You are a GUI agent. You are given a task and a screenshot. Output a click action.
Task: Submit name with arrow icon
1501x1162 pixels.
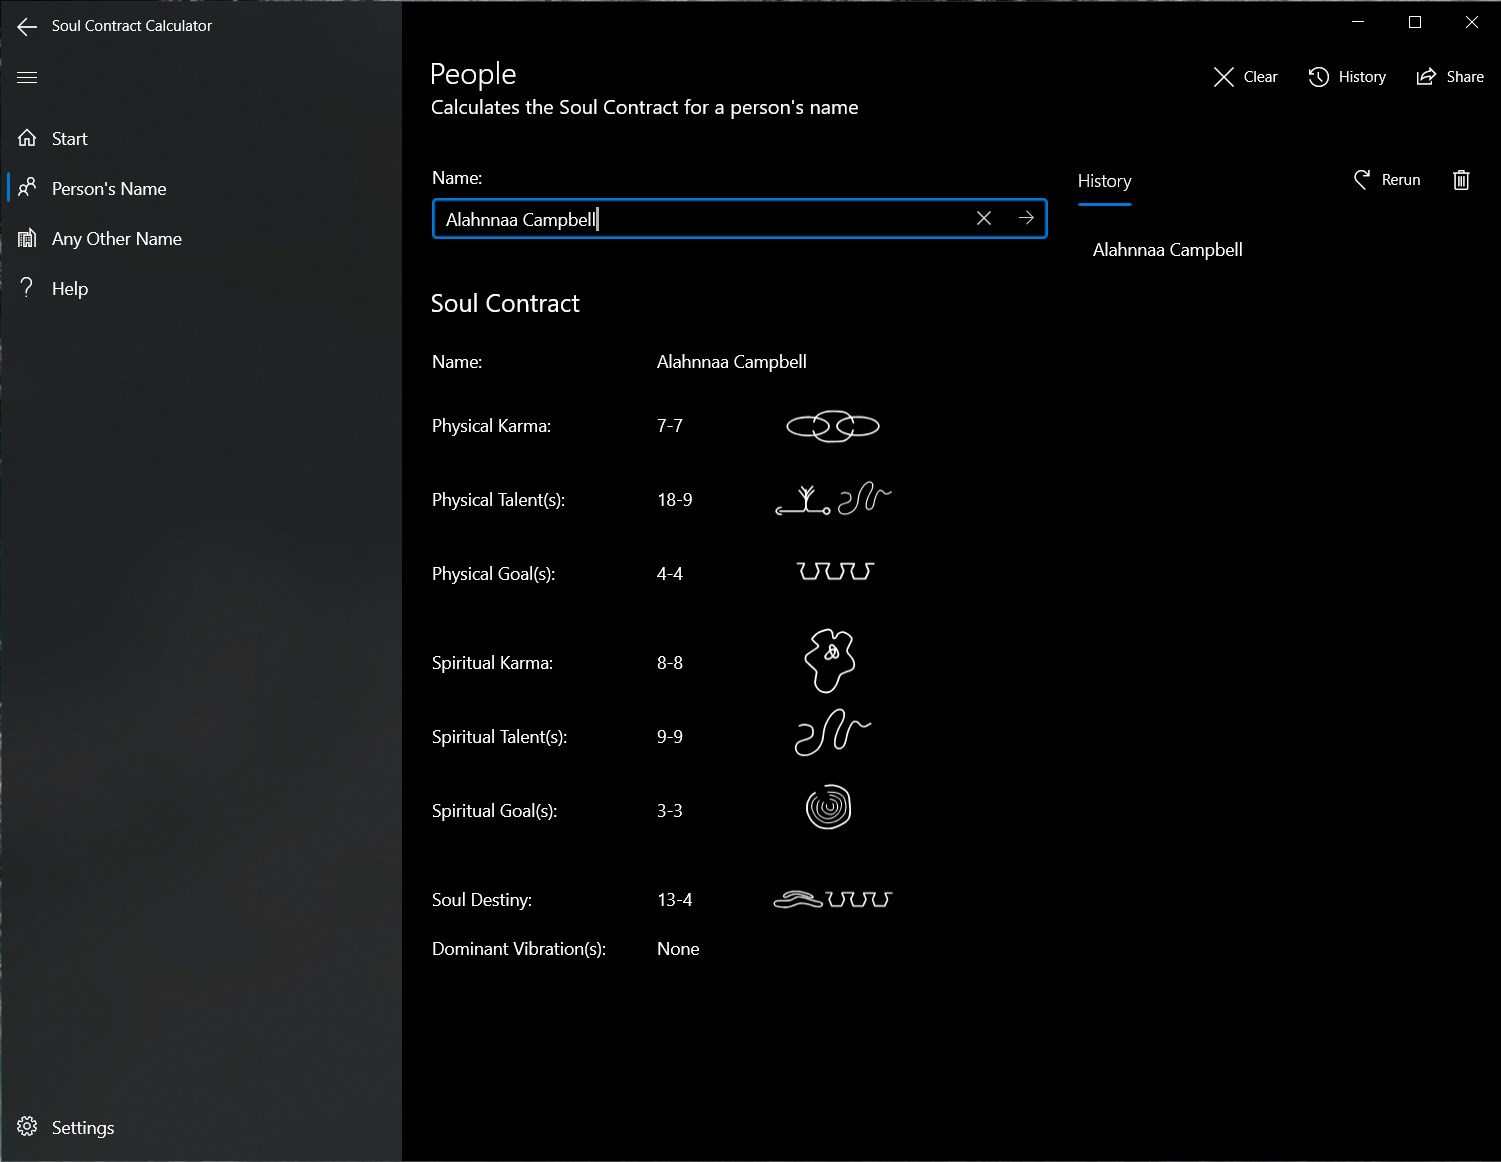1026,218
